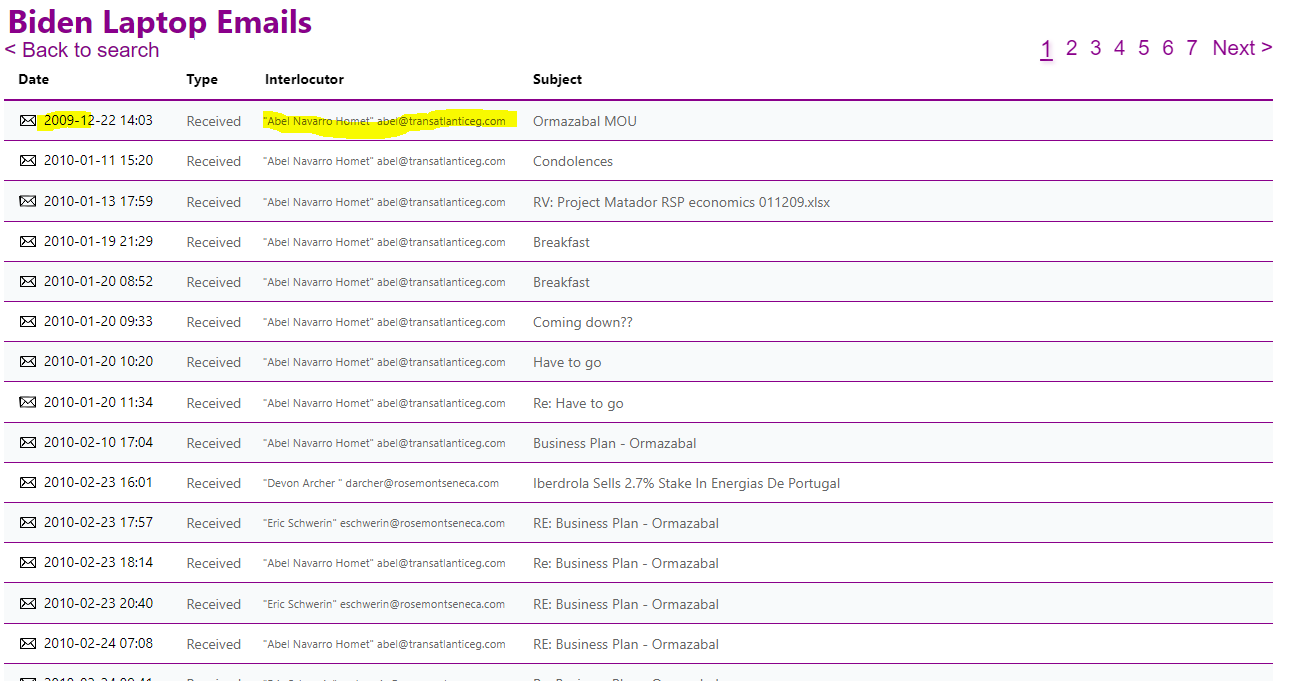Go back to search page
The height and width of the screenshot is (681, 1295).
82,50
